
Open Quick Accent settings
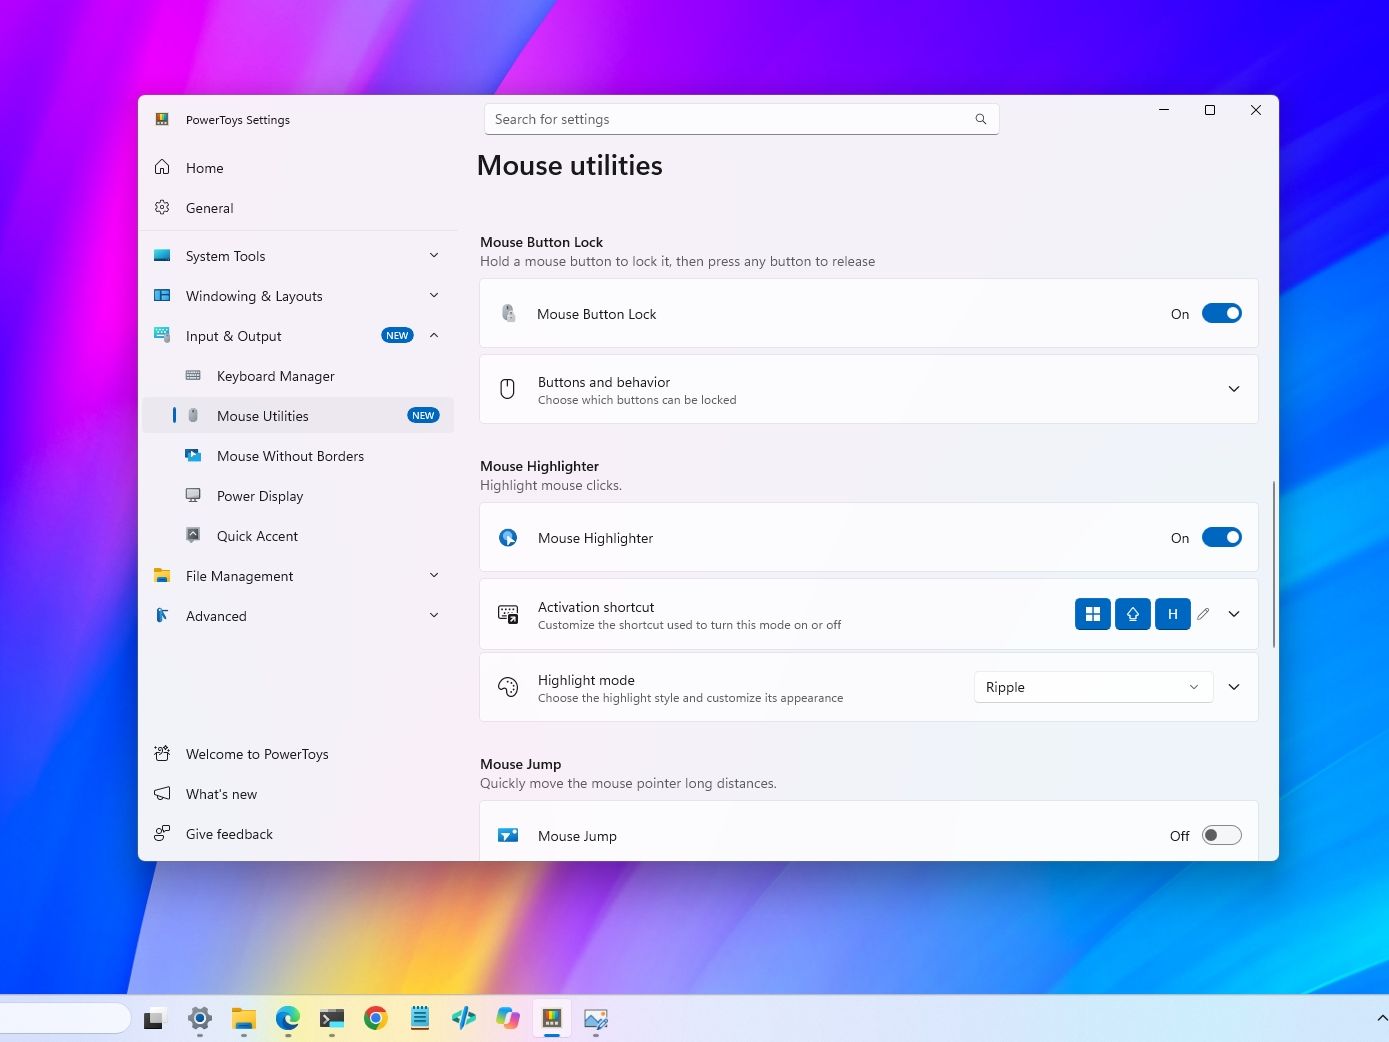tap(297, 536)
